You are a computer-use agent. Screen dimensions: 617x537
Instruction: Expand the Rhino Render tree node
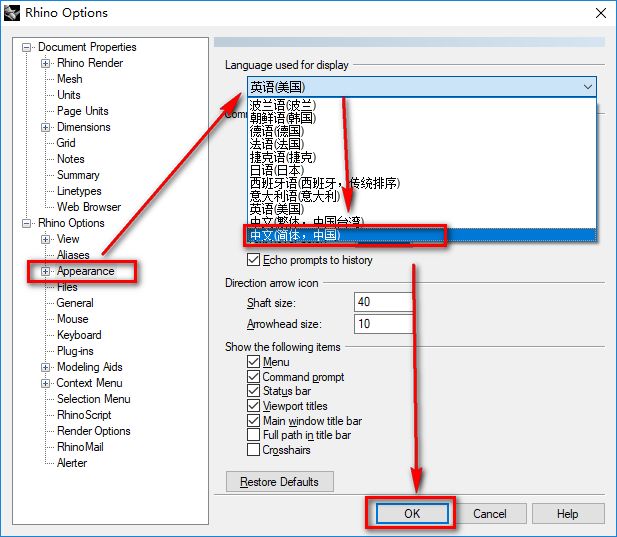[46, 63]
